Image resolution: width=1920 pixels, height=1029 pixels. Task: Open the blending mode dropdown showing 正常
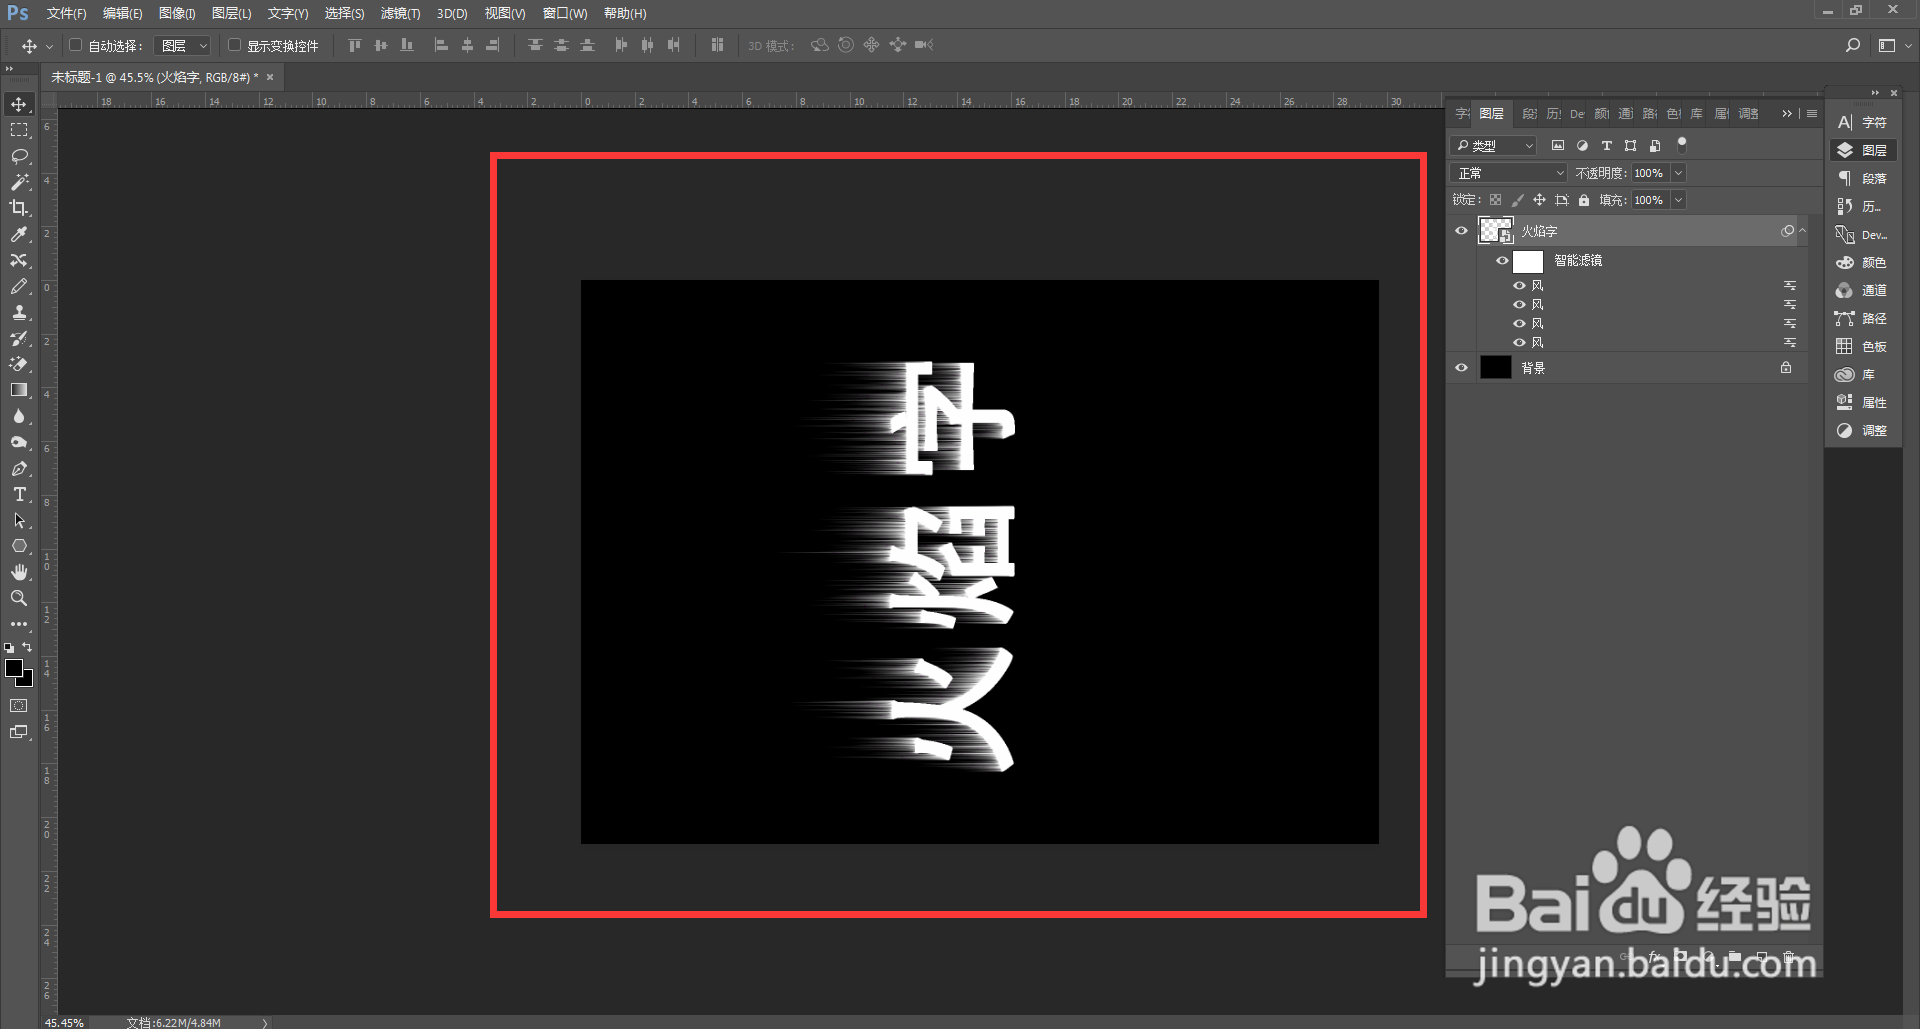[1508, 172]
